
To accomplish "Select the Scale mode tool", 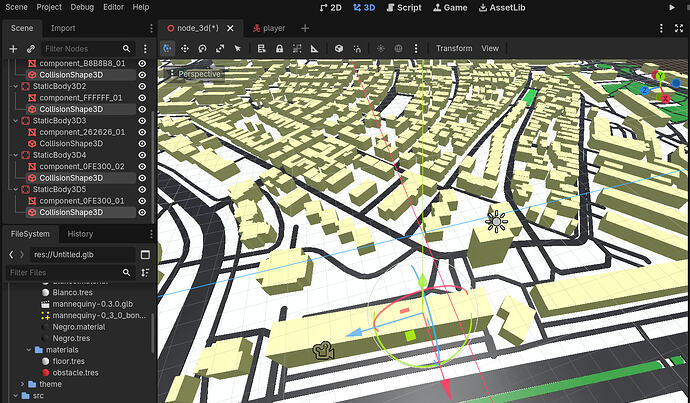I will 220,48.
